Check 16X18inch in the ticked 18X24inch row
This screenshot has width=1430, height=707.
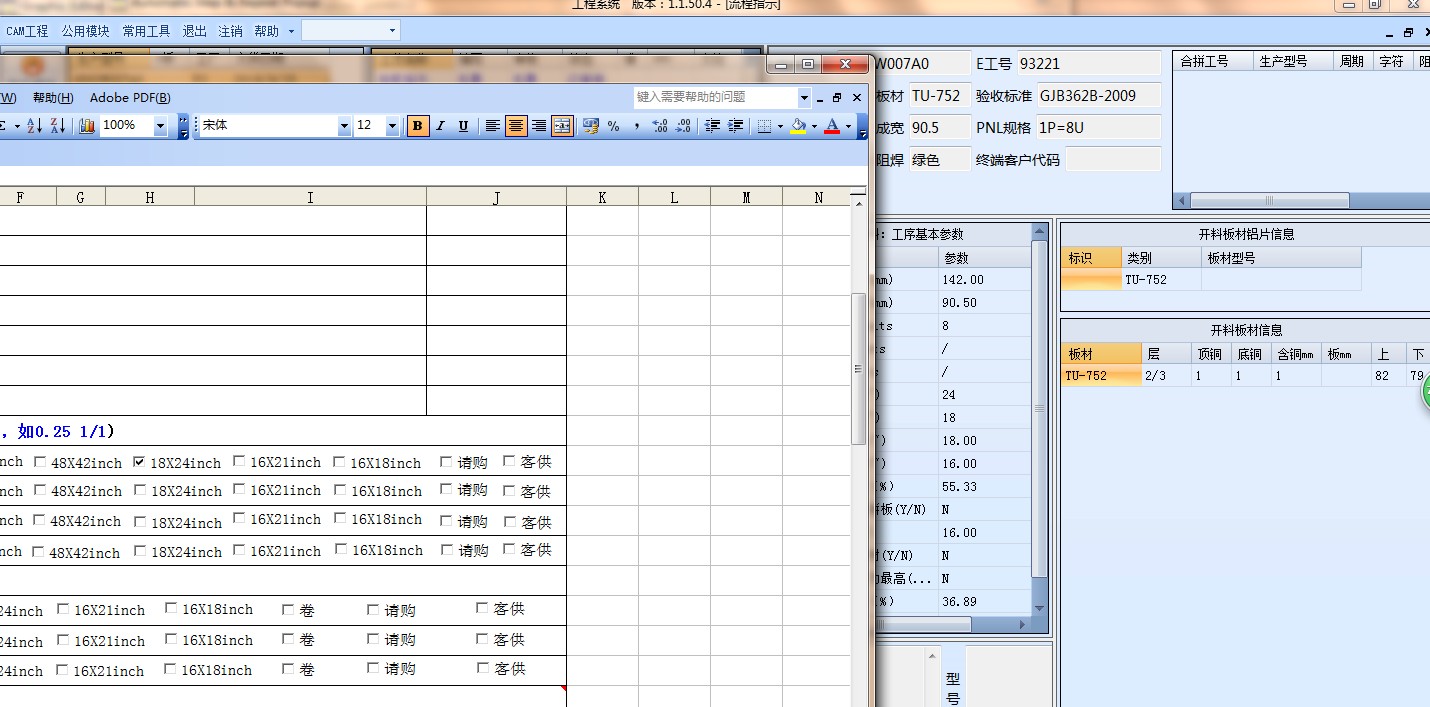[x=339, y=462]
